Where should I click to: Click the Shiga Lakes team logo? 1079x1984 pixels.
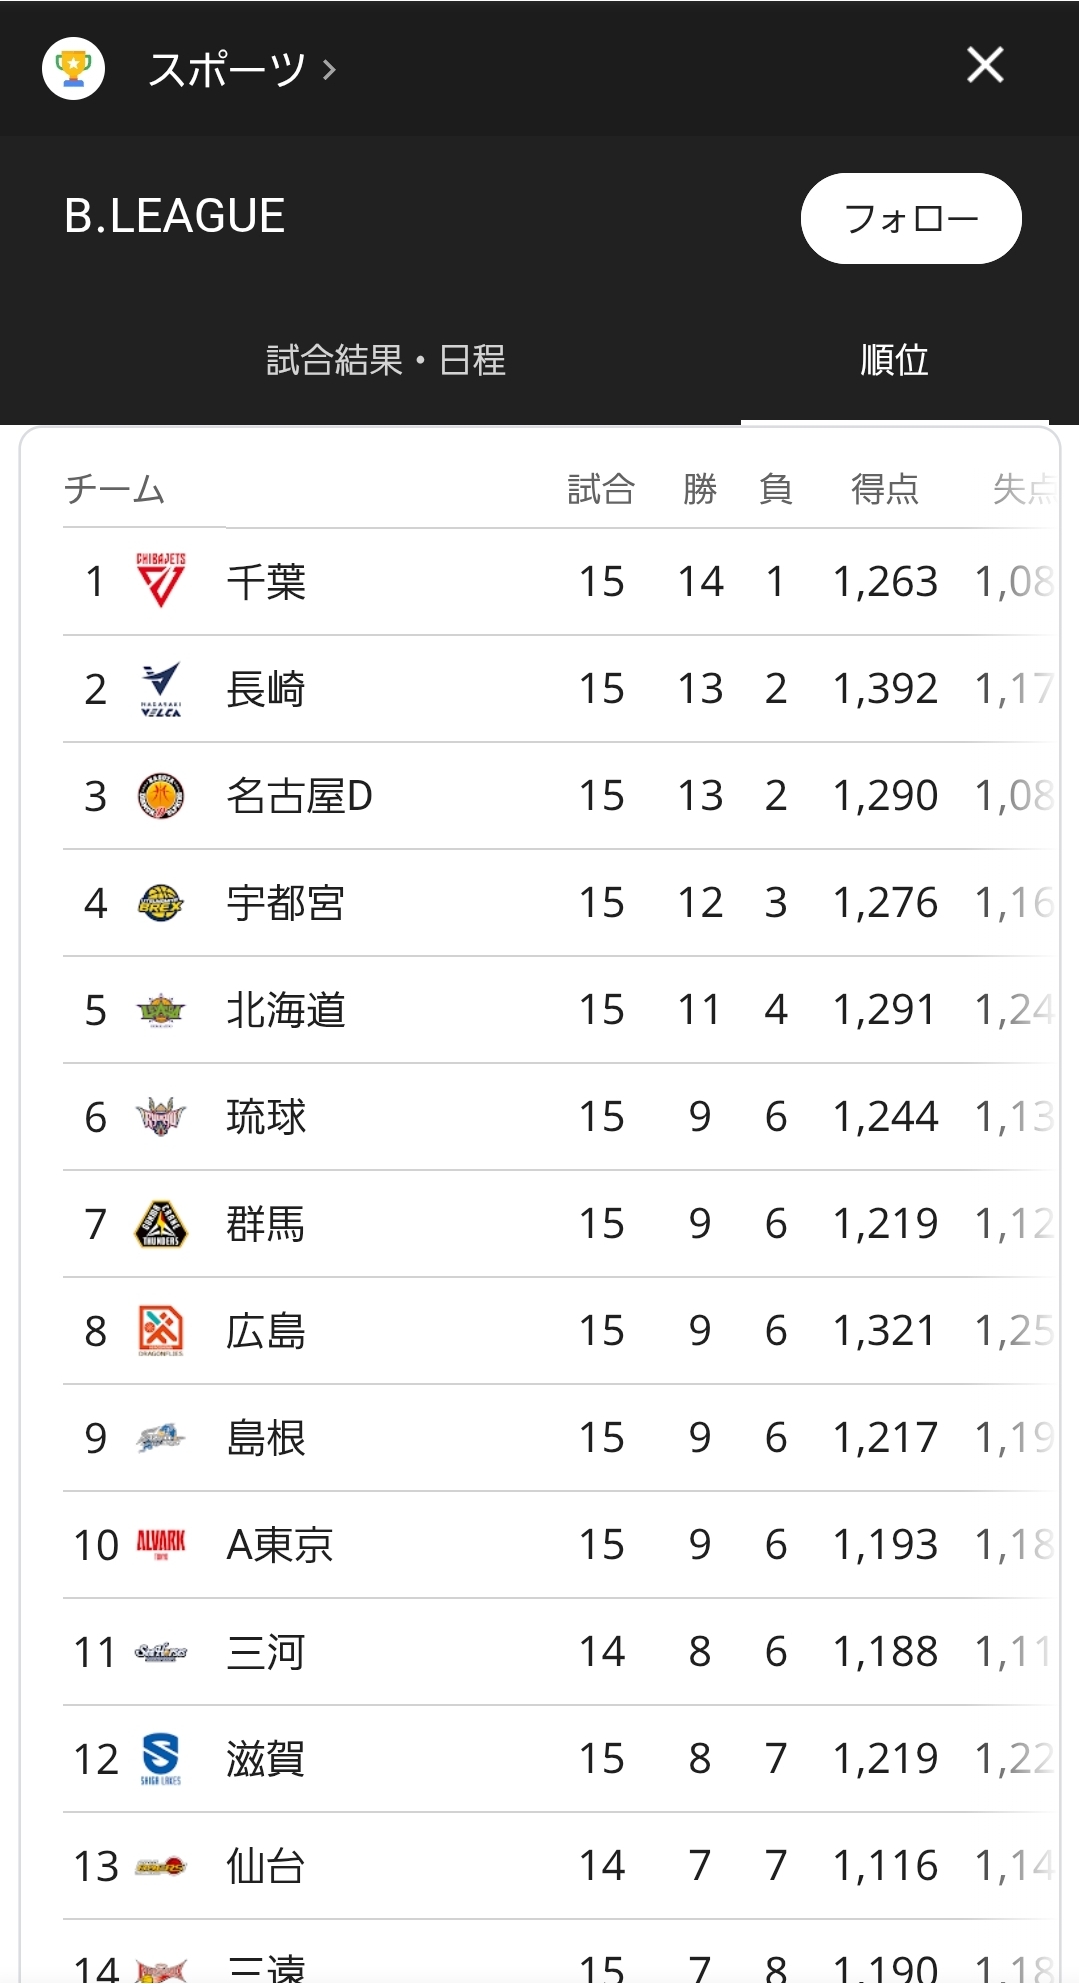[160, 1758]
